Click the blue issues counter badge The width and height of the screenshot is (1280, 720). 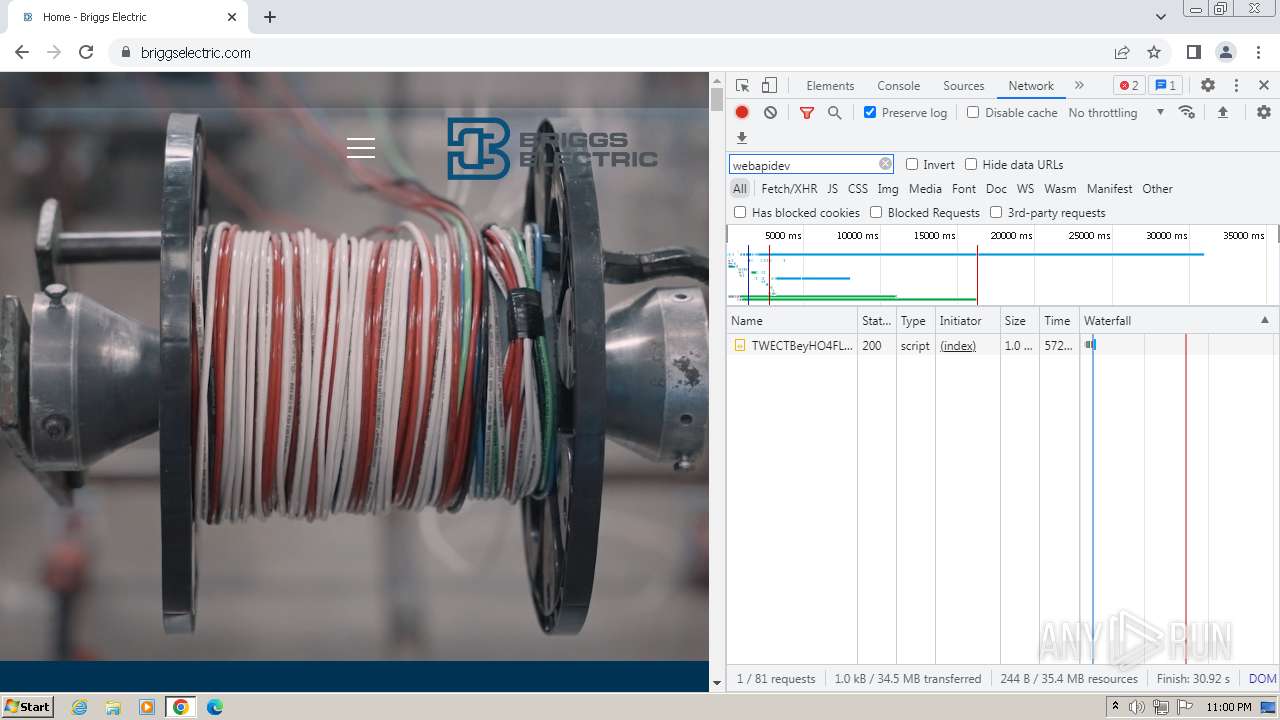(1165, 85)
